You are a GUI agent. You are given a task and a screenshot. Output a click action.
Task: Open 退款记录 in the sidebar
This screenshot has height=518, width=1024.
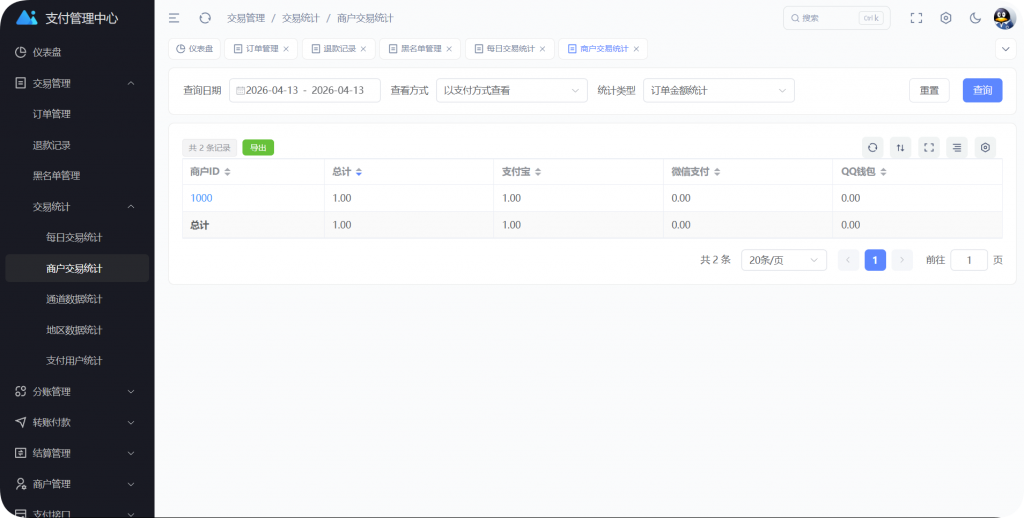click(77, 145)
